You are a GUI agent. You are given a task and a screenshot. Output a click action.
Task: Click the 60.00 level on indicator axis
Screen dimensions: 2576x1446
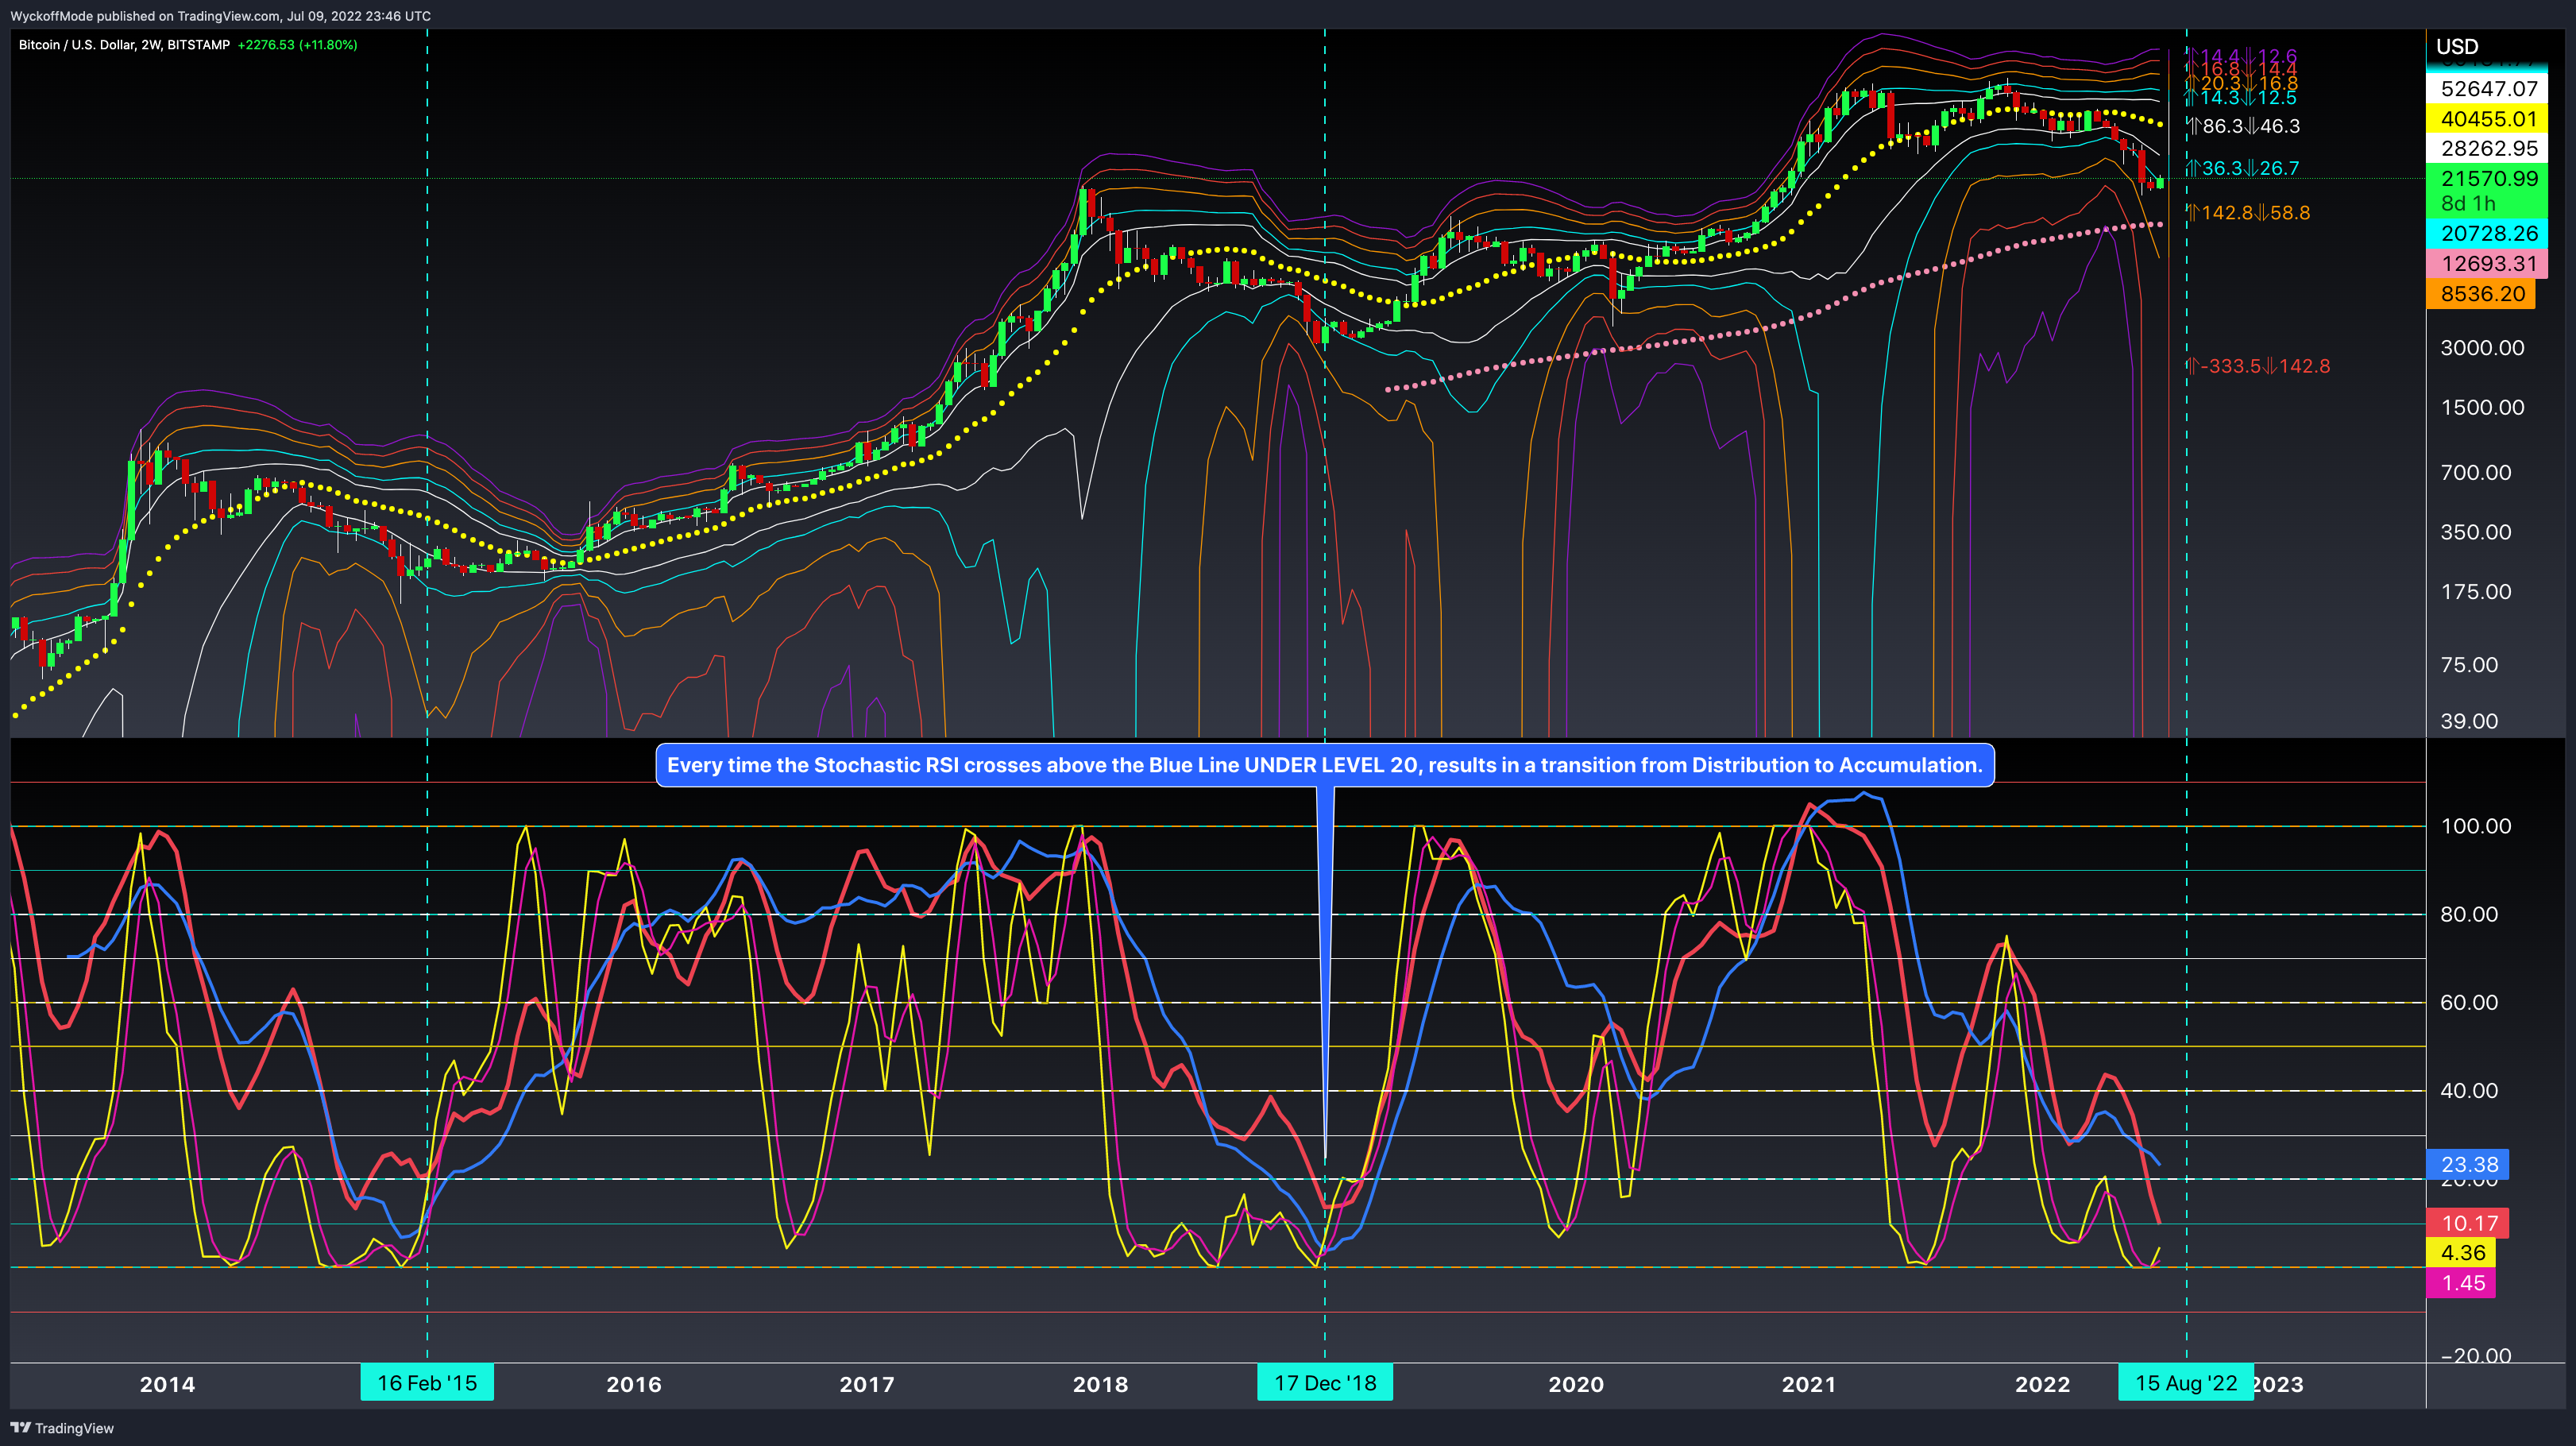pyautogui.click(x=2469, y=1003)
